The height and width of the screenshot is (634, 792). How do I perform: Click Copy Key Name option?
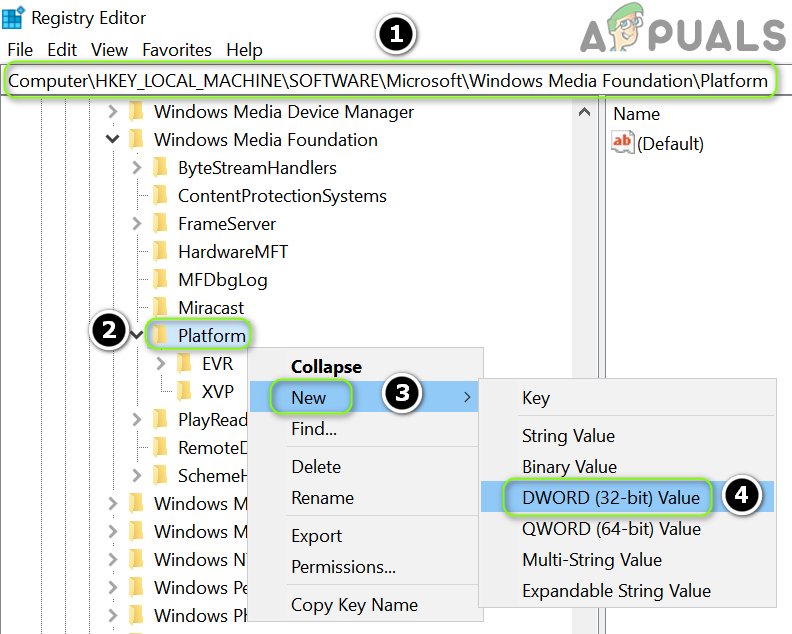(x=354, y=605)
